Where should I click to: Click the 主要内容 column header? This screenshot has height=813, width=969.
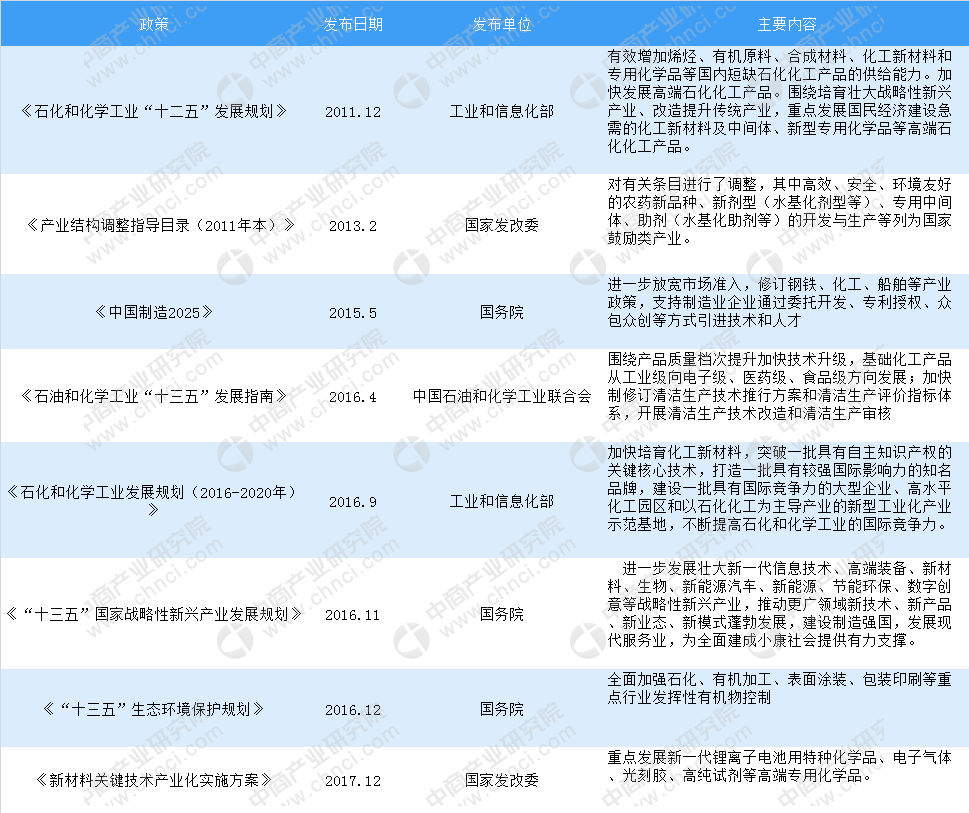787,24
